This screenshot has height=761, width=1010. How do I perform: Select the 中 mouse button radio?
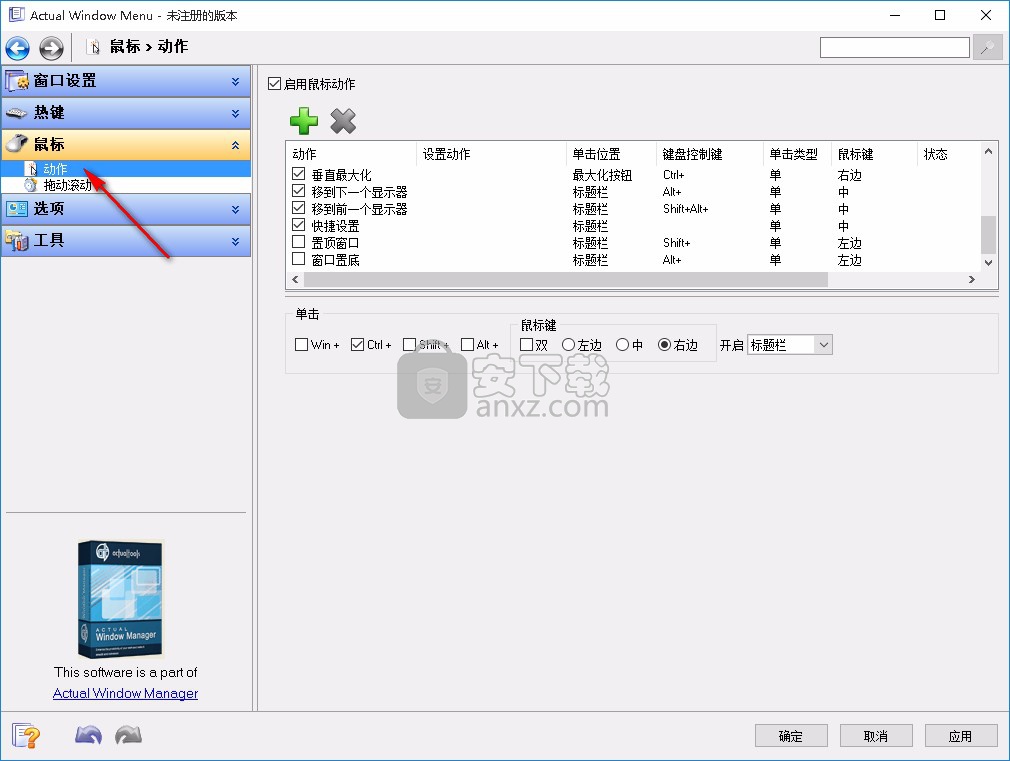(622, 345)
